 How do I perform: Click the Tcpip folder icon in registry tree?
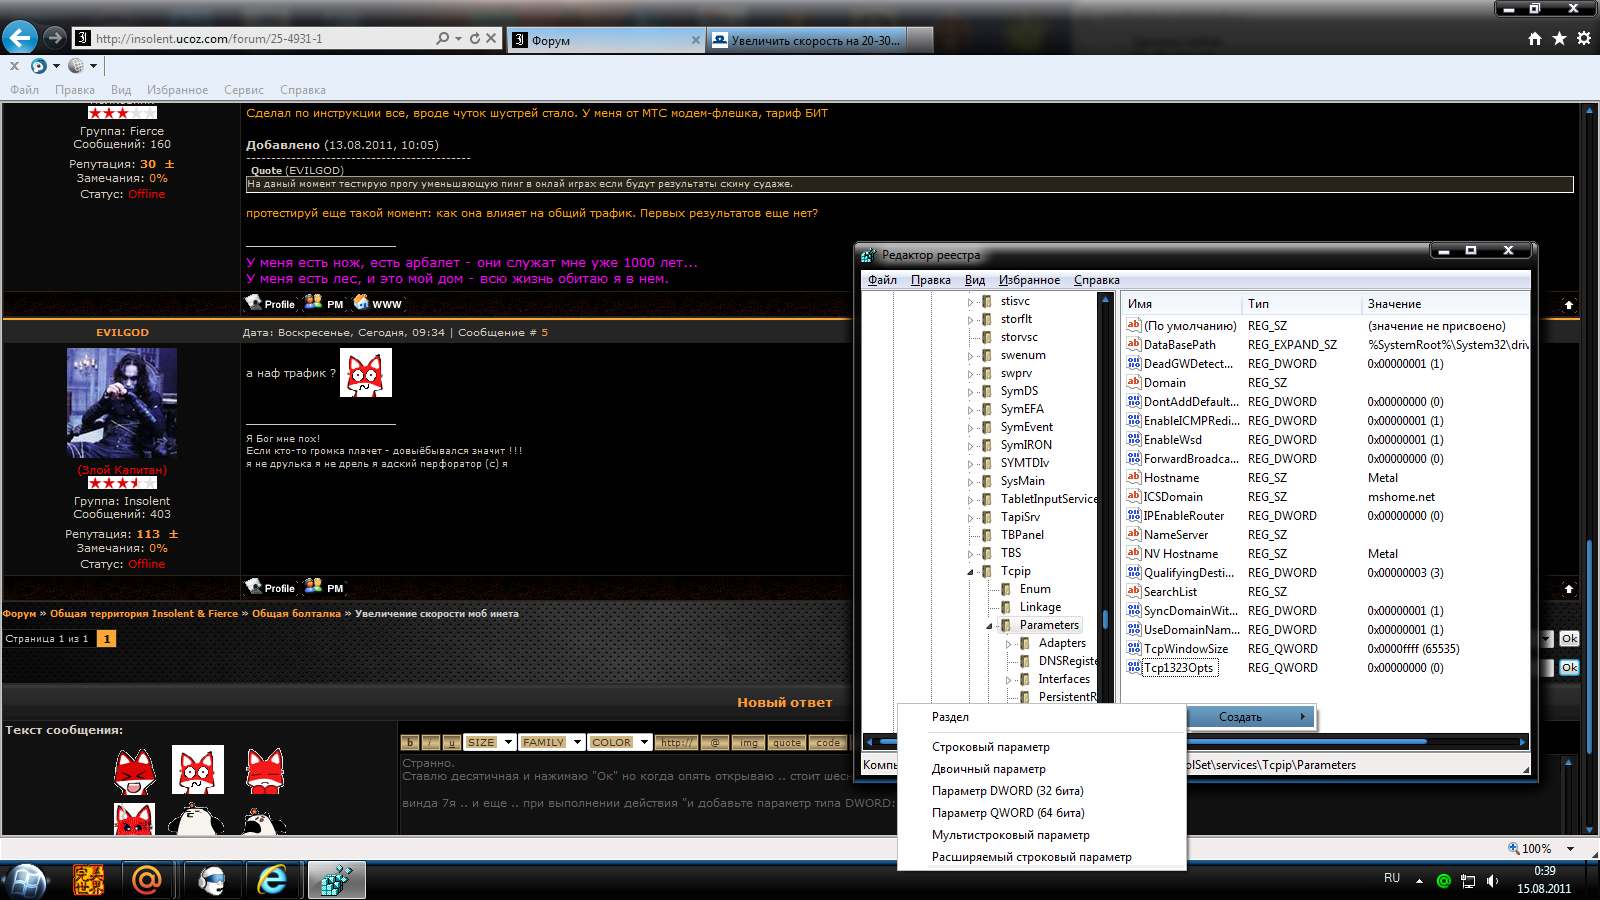987,571
